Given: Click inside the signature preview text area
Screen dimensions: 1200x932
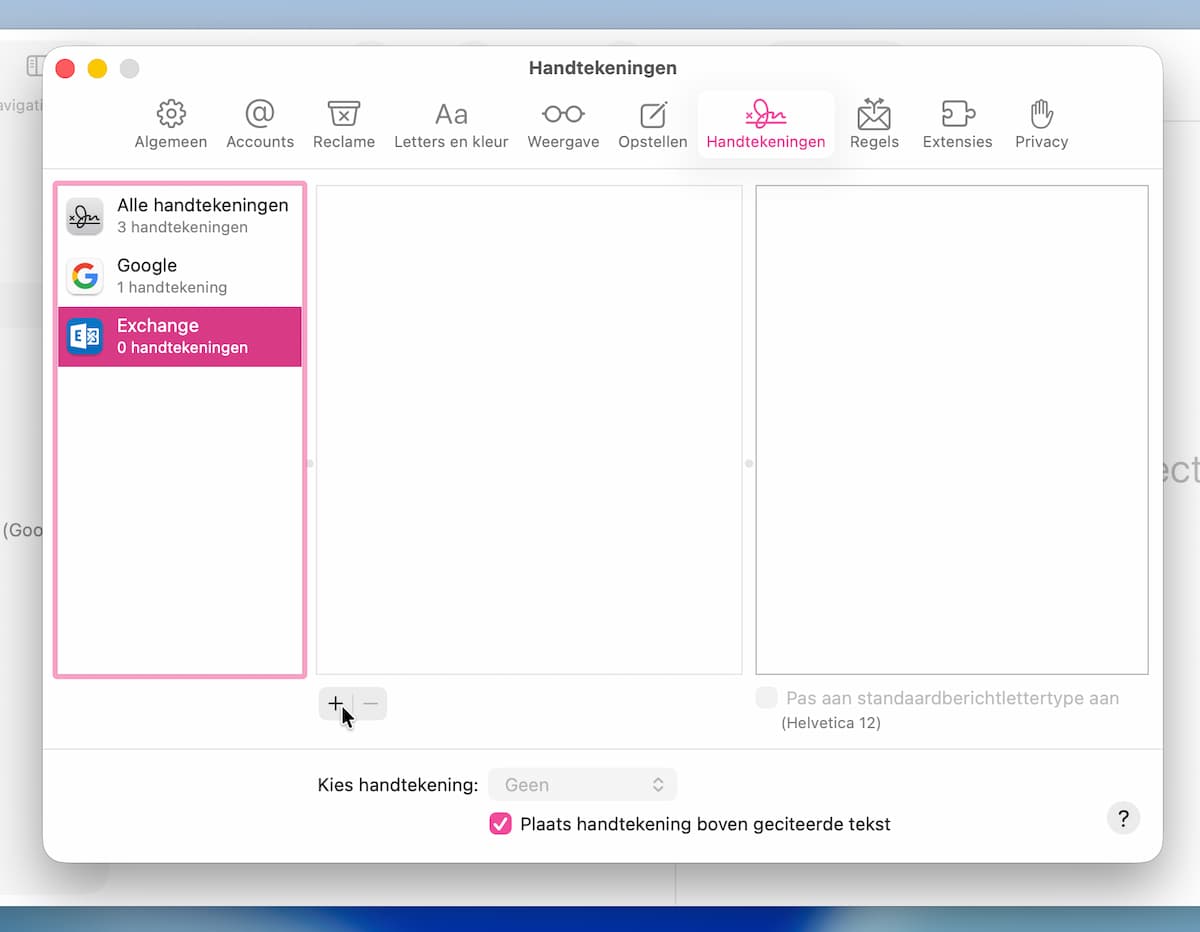Looking at the screenshot, I should [951, 430].
